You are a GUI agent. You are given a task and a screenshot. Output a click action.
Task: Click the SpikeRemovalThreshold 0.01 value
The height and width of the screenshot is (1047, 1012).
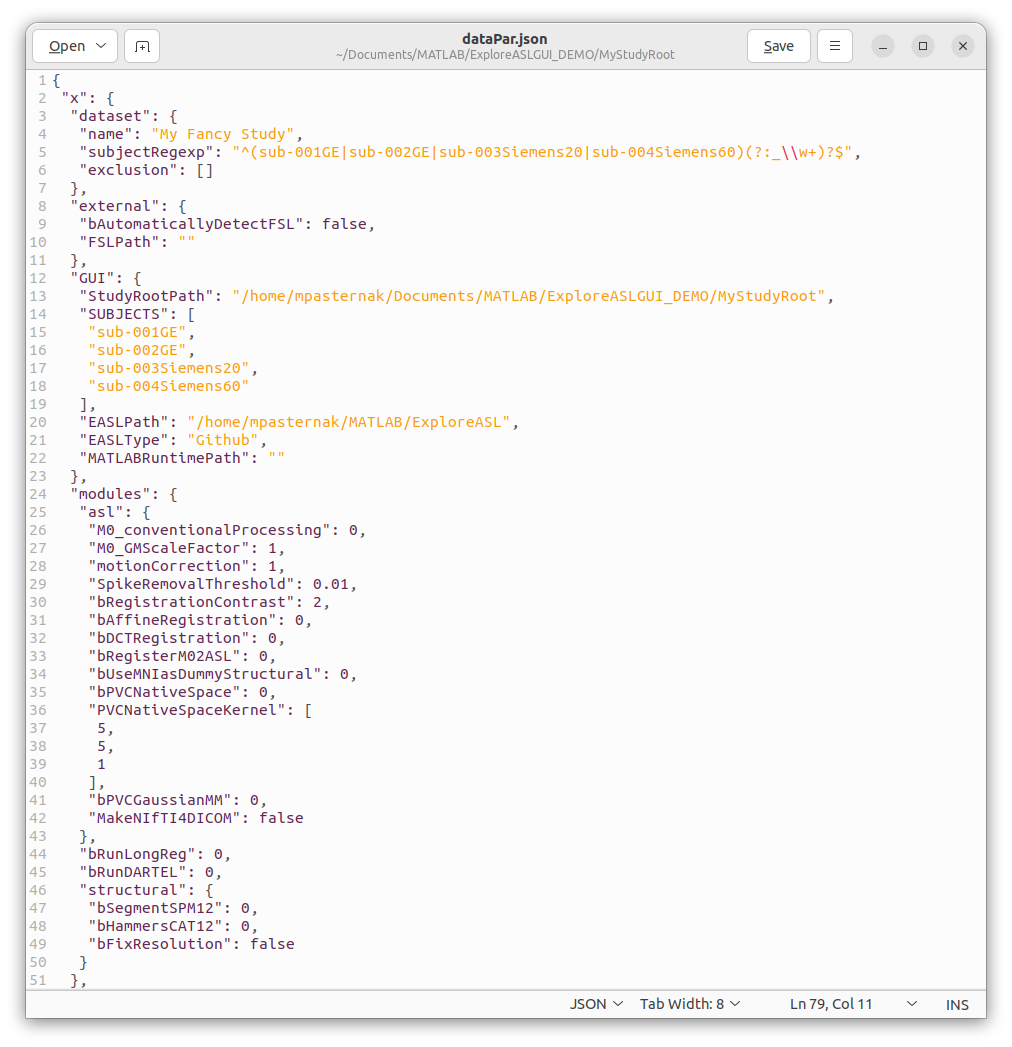click(331, 585)
